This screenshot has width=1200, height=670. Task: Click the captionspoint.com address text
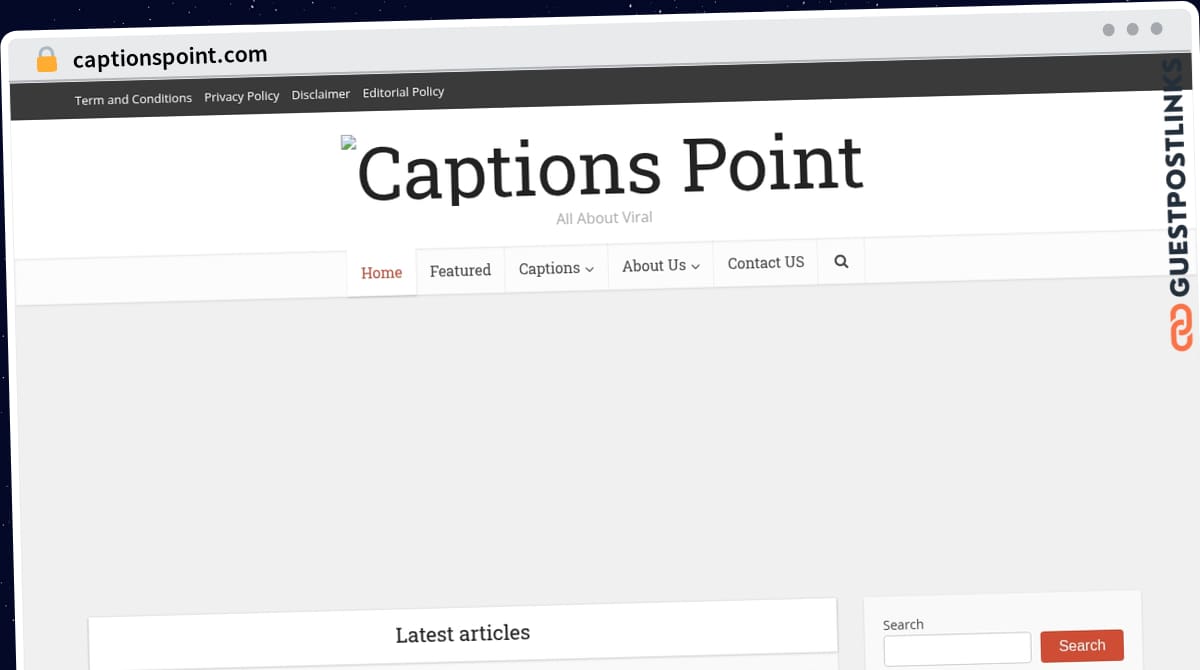(170, 57)
